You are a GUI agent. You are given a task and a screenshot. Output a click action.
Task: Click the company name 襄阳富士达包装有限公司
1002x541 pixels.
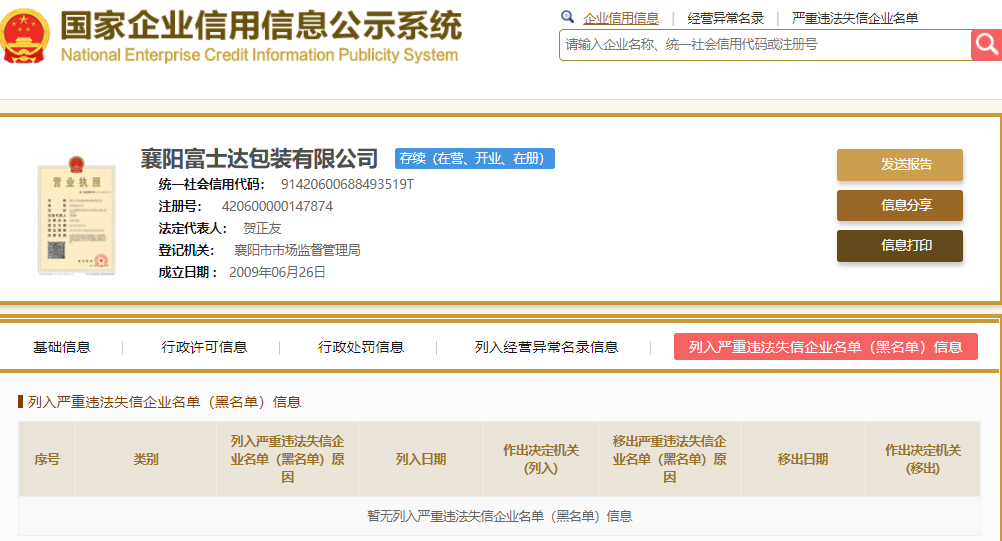click(259, 158)
